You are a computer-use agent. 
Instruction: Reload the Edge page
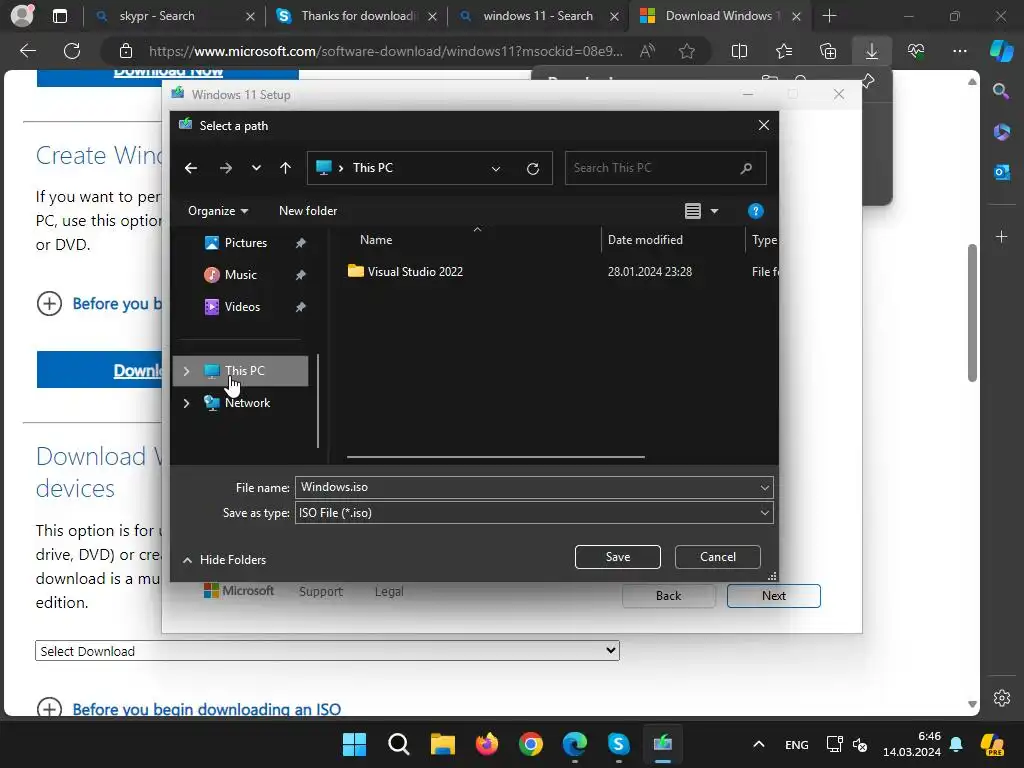click(72, 51)
